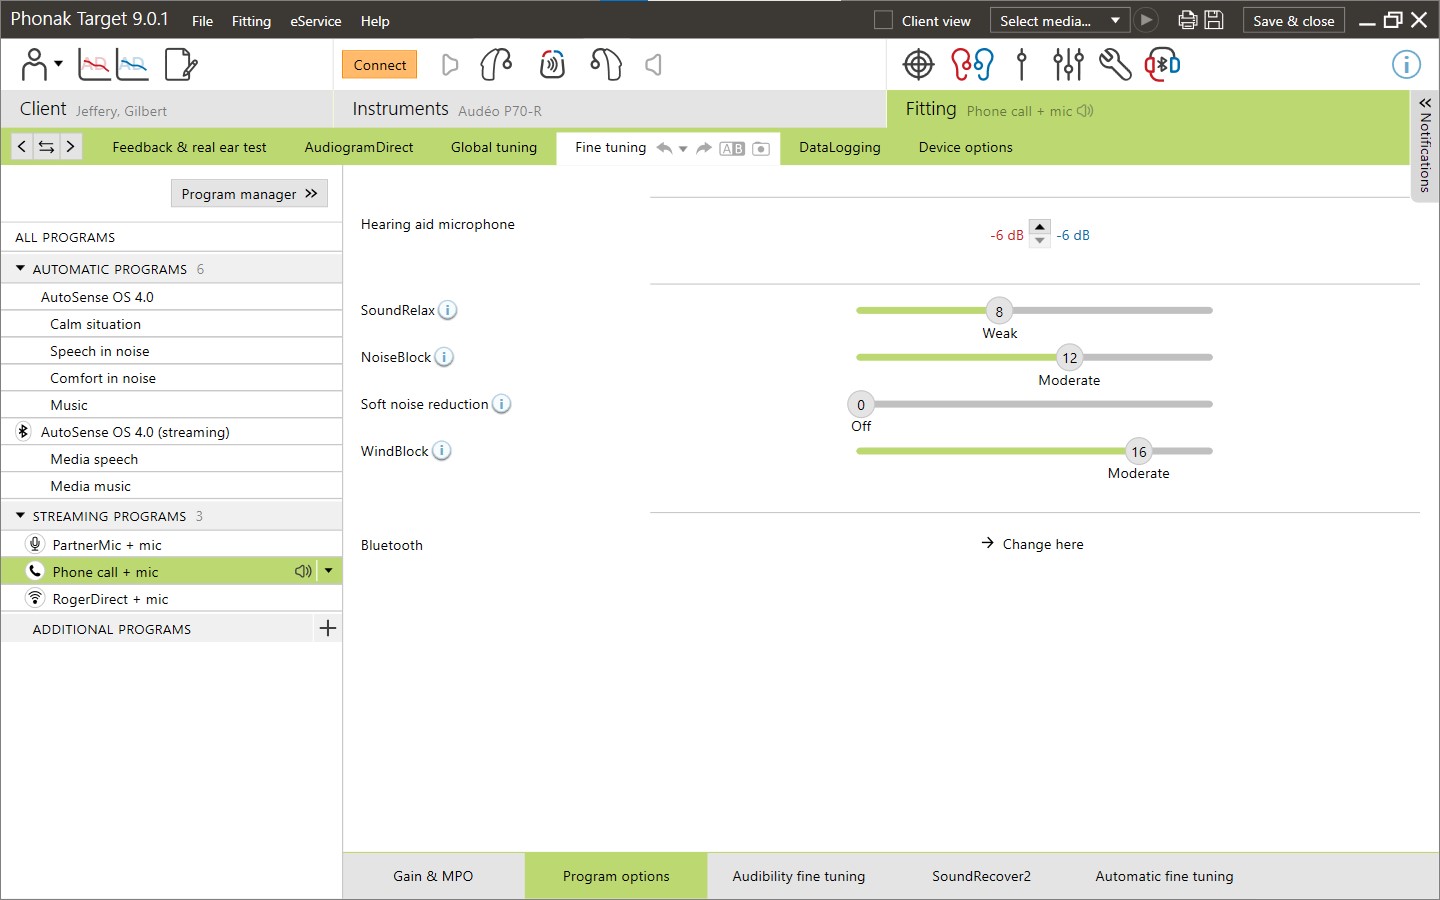Toggle speaker mute on Phone call + mic row
Screen dimensions: 1440x900
[x=303, y=572]
